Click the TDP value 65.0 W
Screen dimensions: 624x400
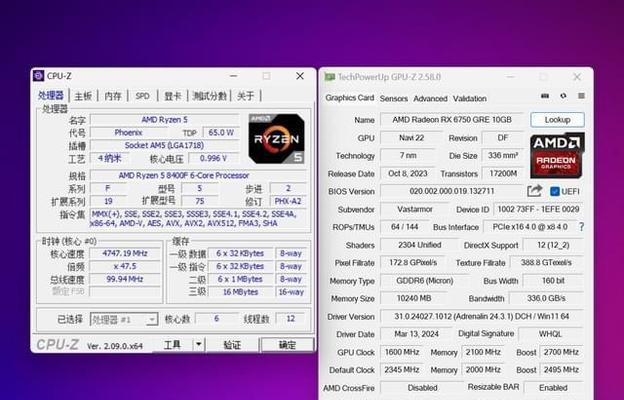(221, 133)
